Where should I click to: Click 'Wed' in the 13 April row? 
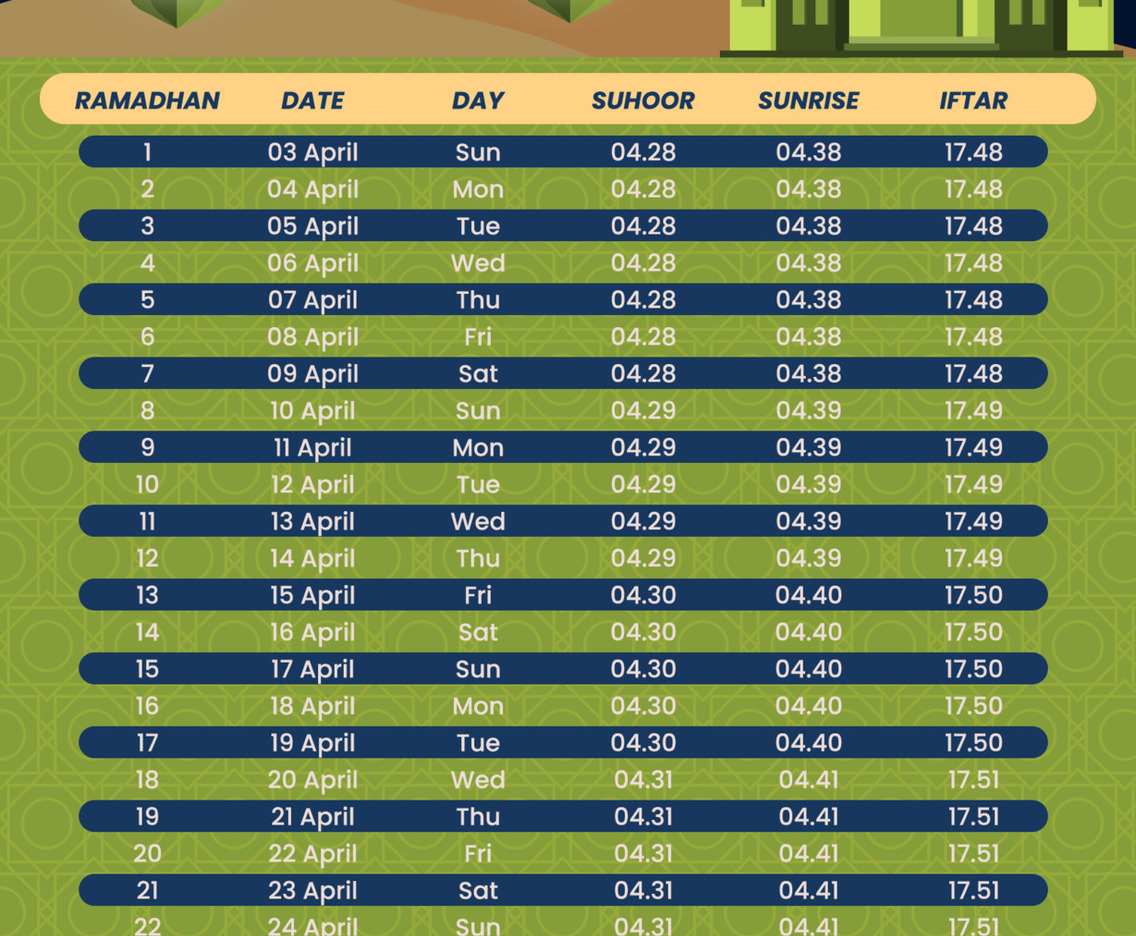pos(477,522)
